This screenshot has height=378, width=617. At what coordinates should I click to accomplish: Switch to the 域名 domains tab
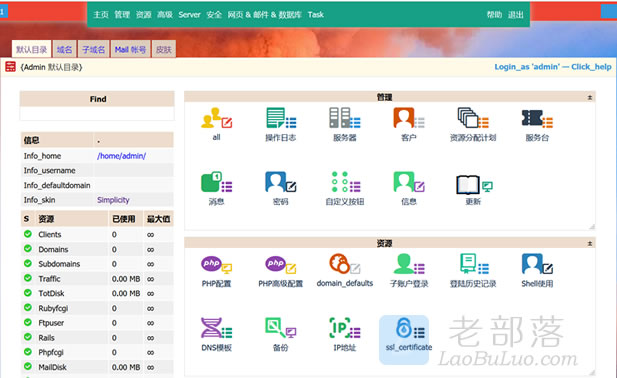tap(65, 49)
